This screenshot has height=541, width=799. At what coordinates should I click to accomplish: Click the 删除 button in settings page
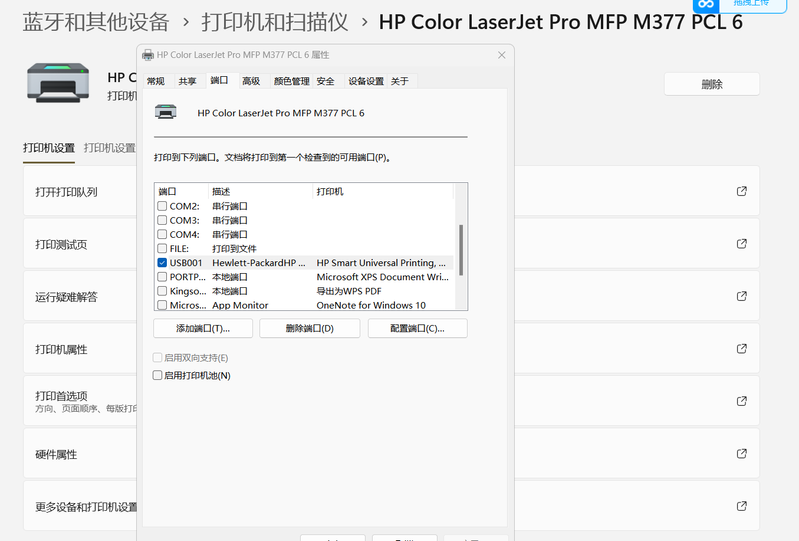pyautogui.click(x=711, y=85)
